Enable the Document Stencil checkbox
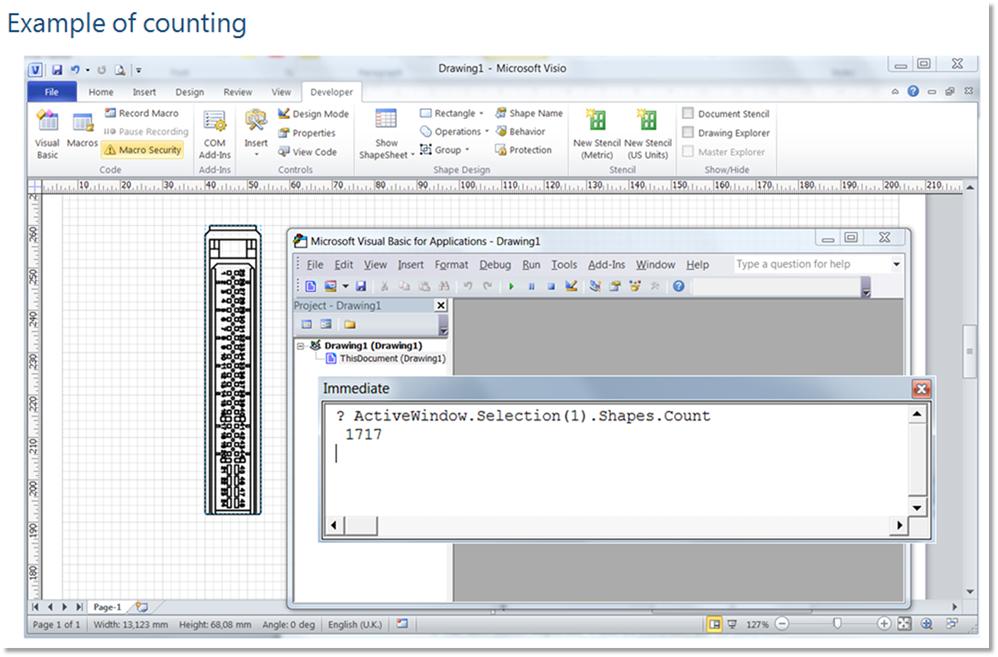This screenshot has height=657, width=998. tap(688, 113)
